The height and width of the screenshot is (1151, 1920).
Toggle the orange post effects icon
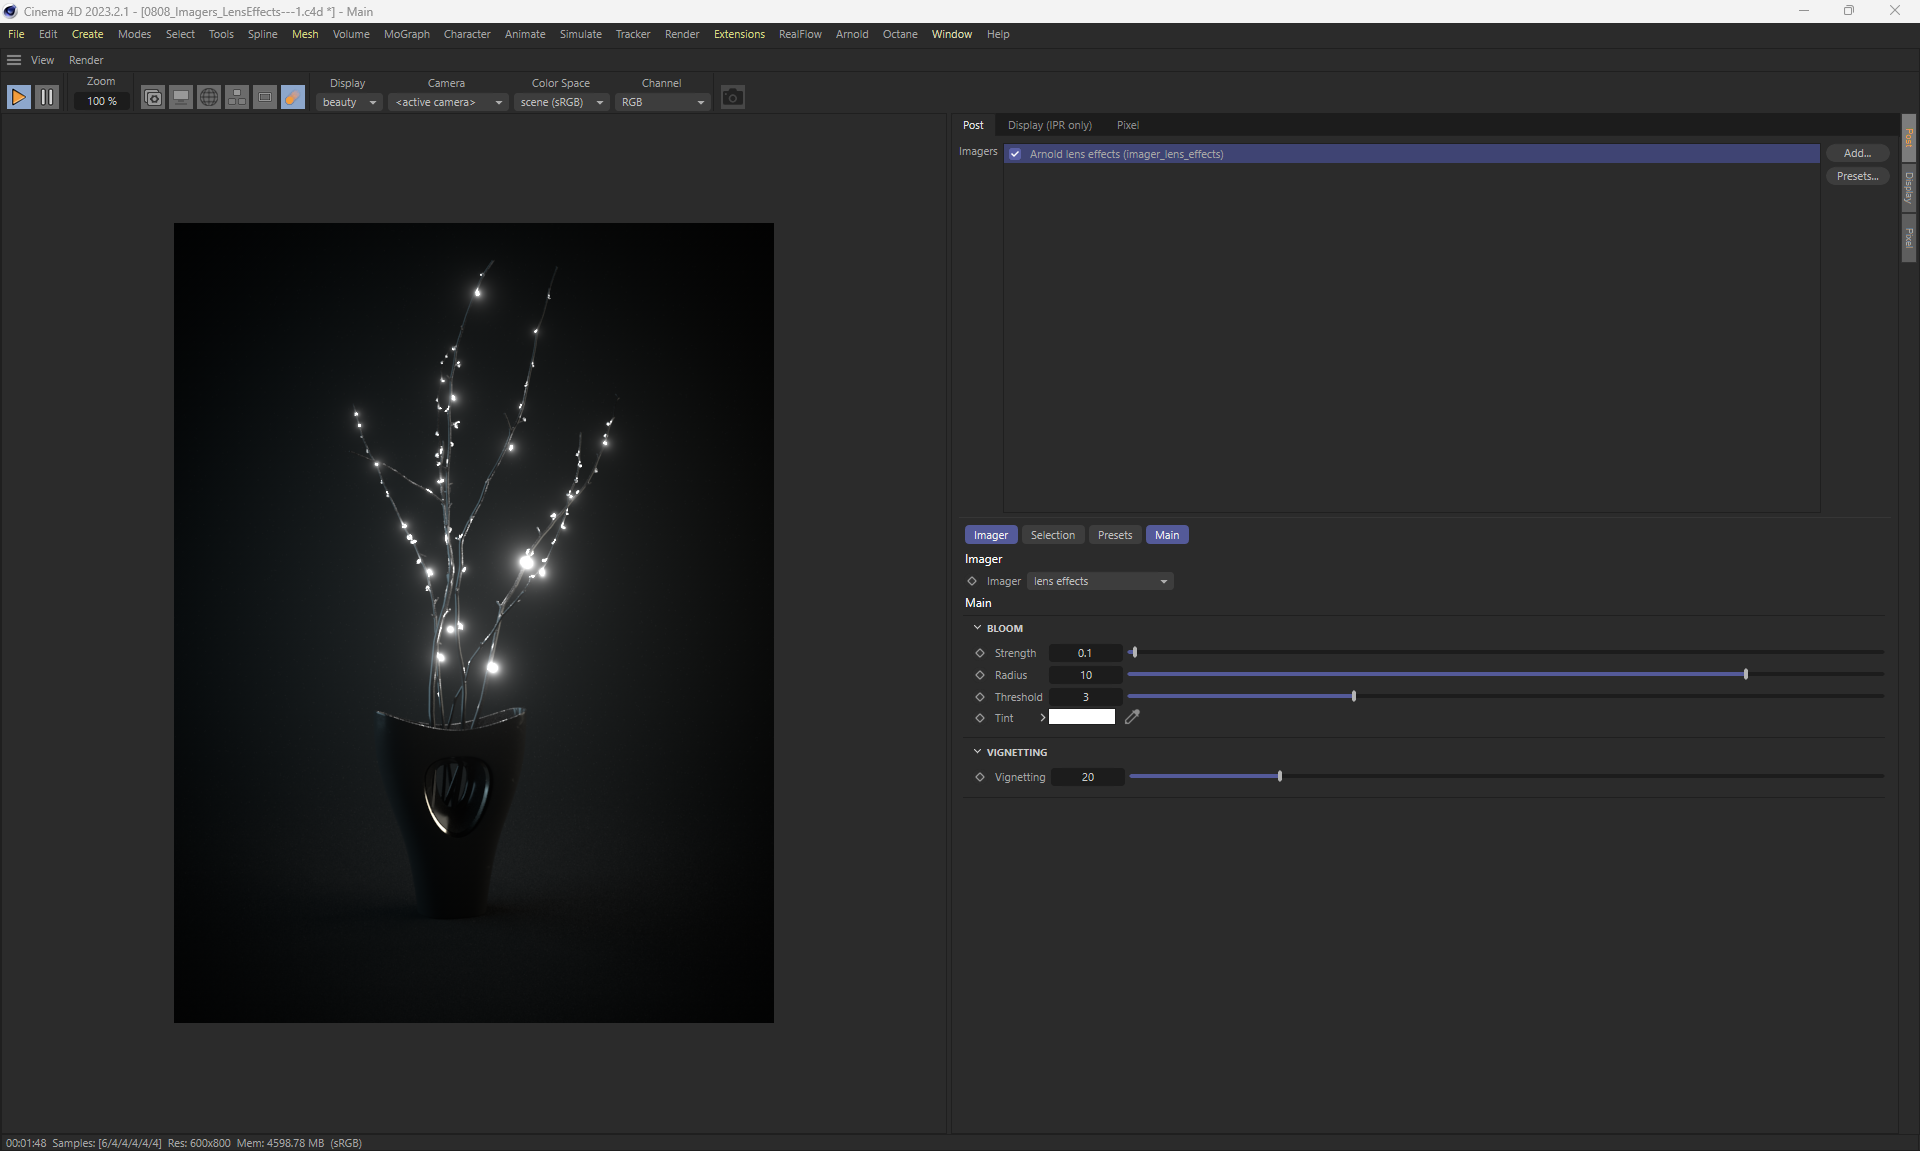(x=293, y=97)
